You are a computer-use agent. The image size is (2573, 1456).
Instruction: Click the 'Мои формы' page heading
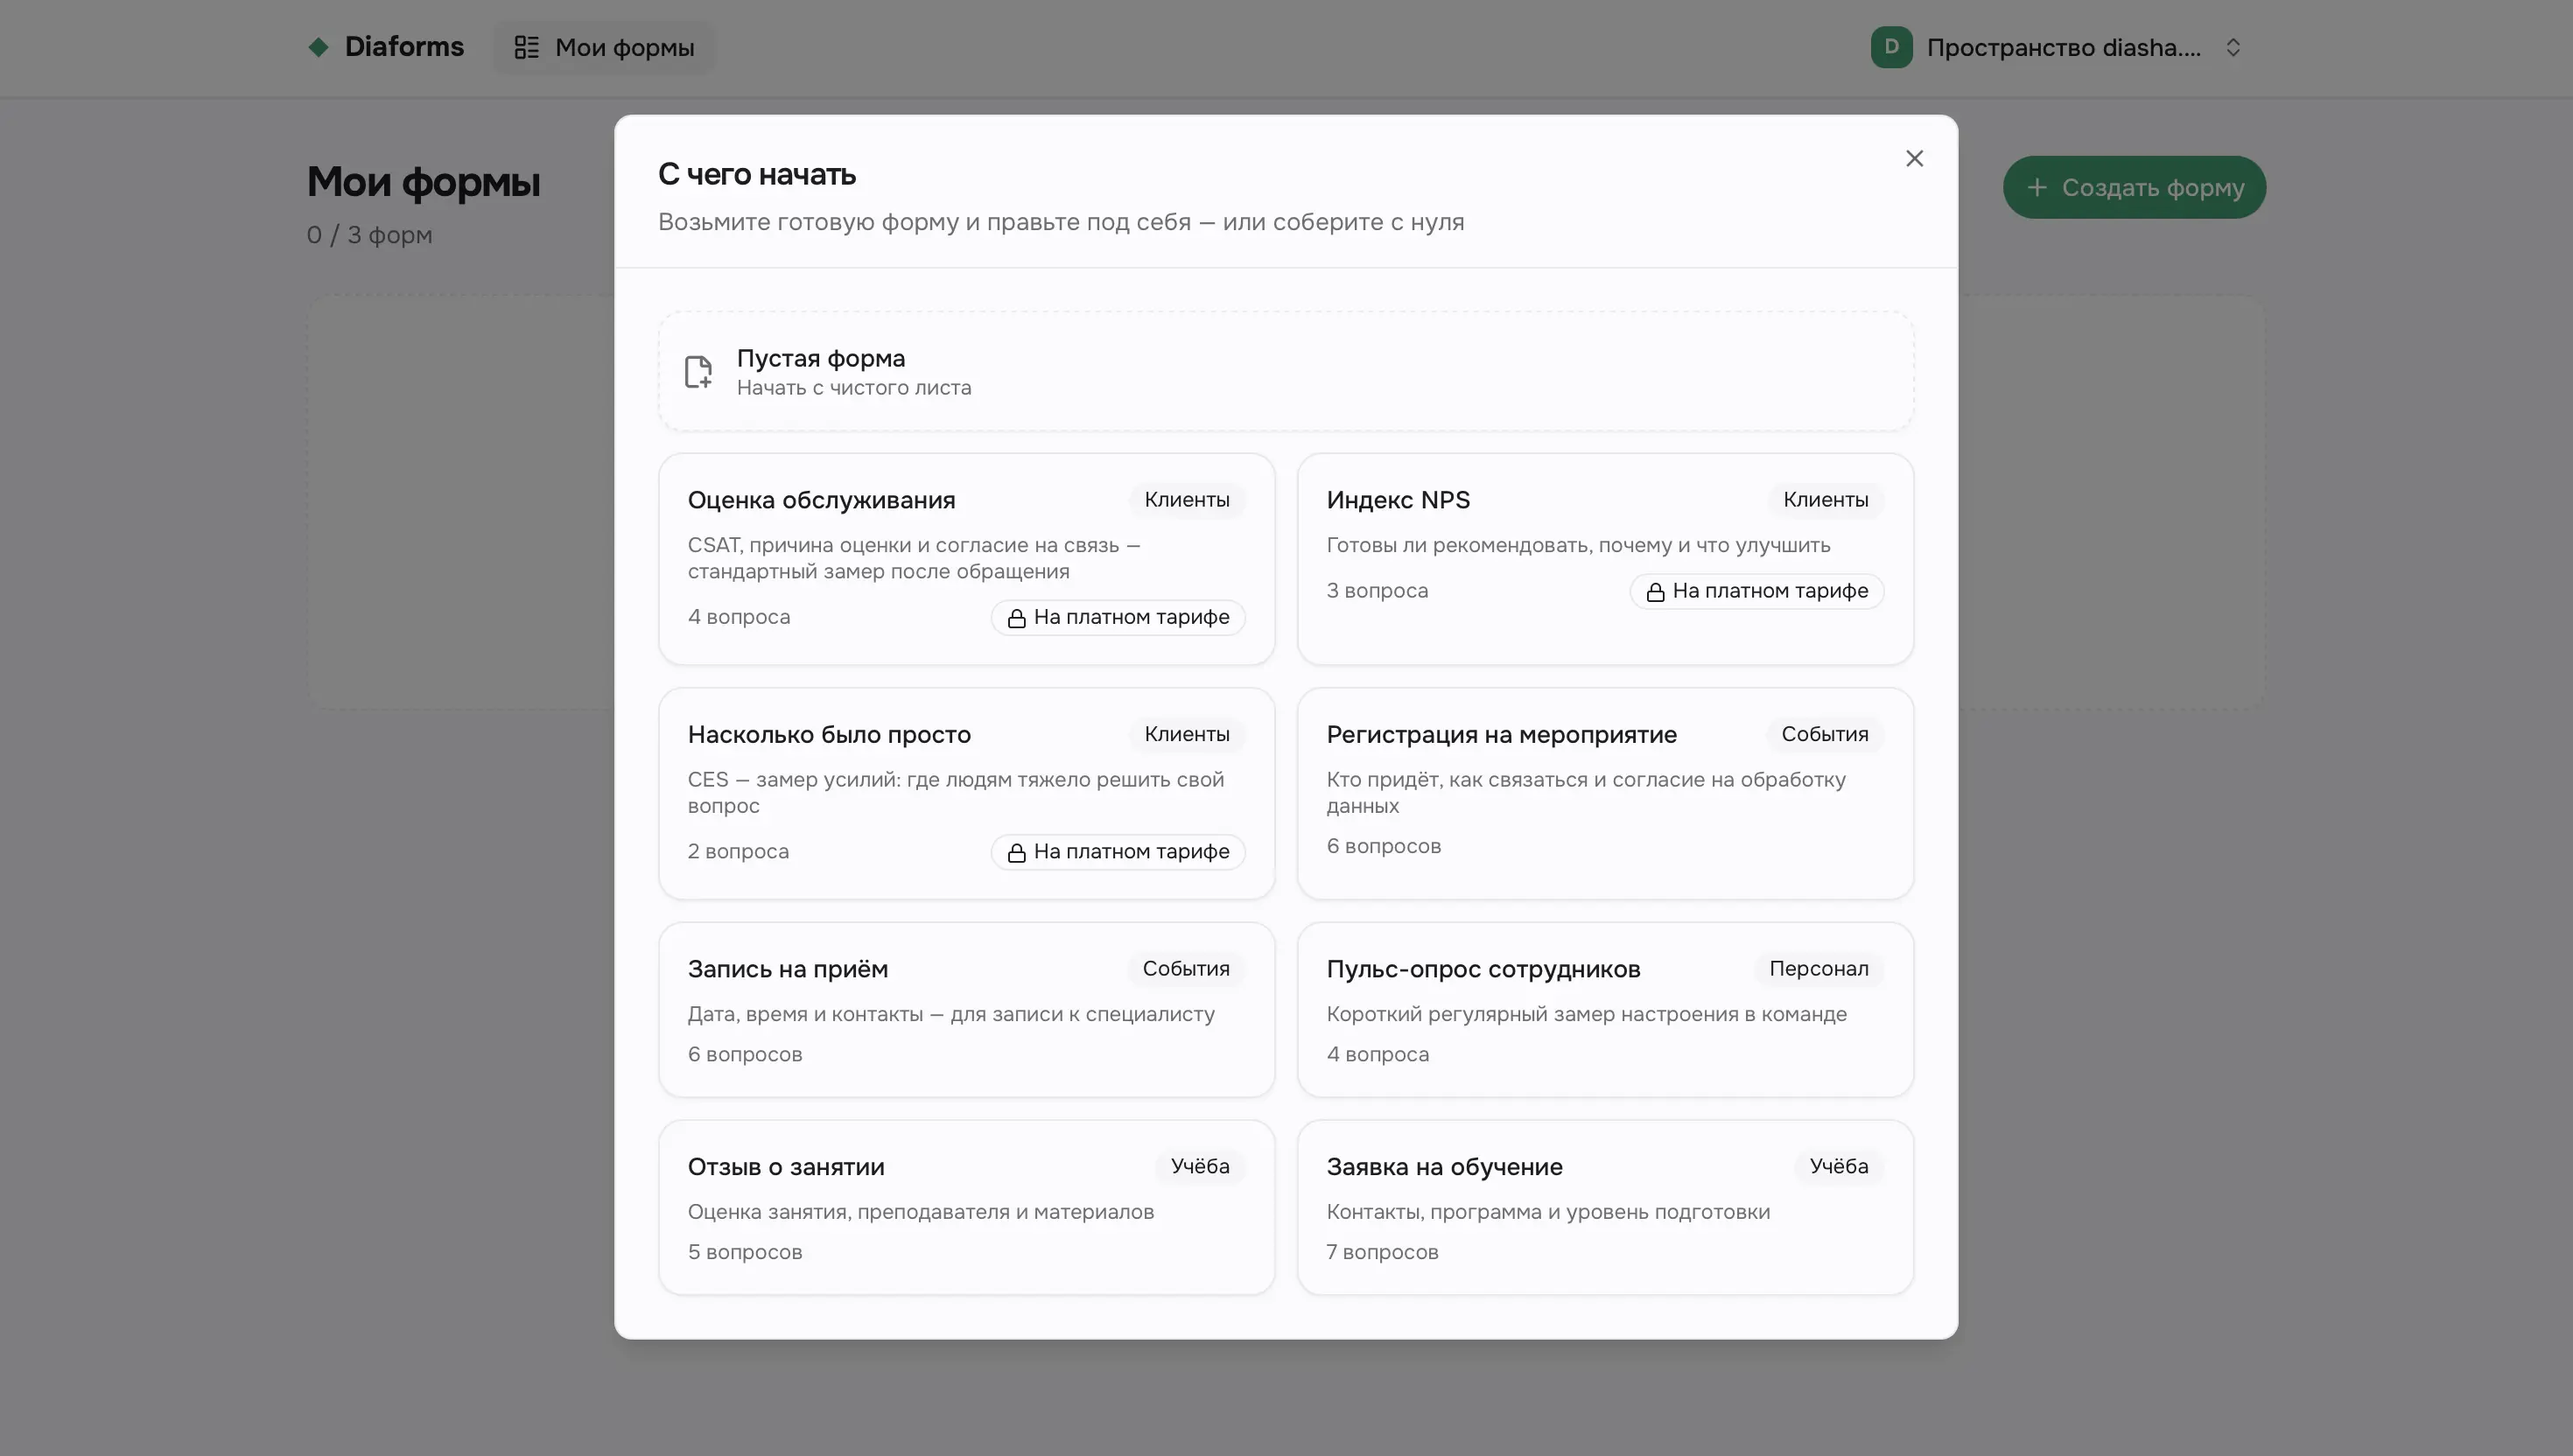(x=423, y=182)
